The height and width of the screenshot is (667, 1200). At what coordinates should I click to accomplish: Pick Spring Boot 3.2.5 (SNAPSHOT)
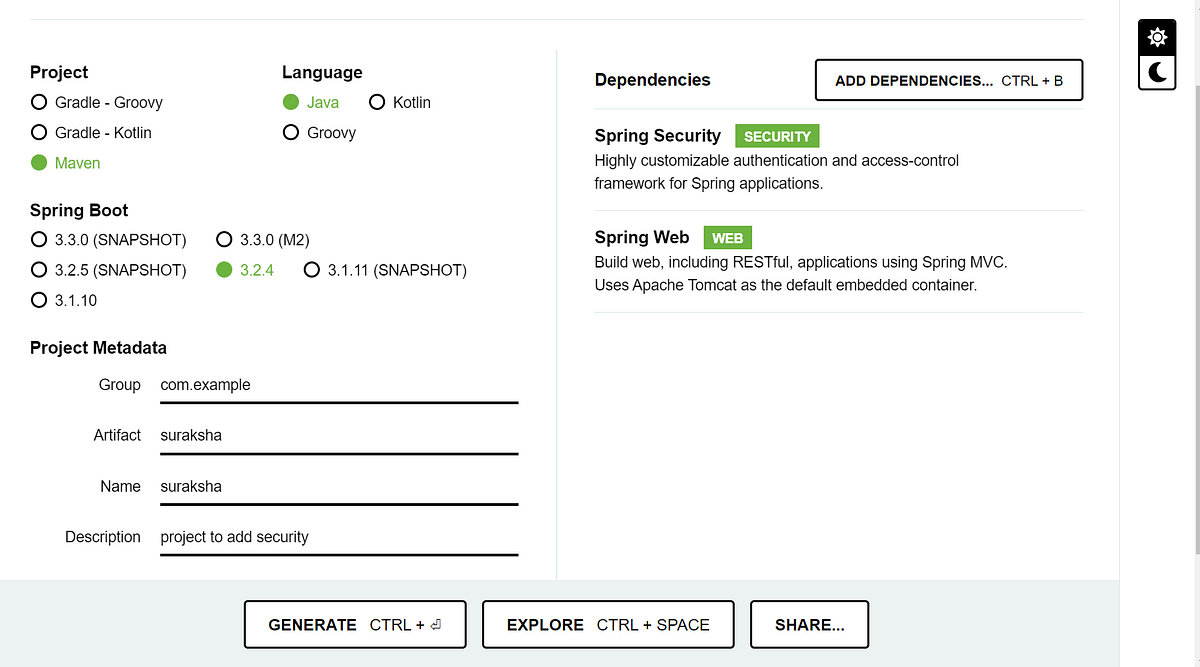point(38,269)
